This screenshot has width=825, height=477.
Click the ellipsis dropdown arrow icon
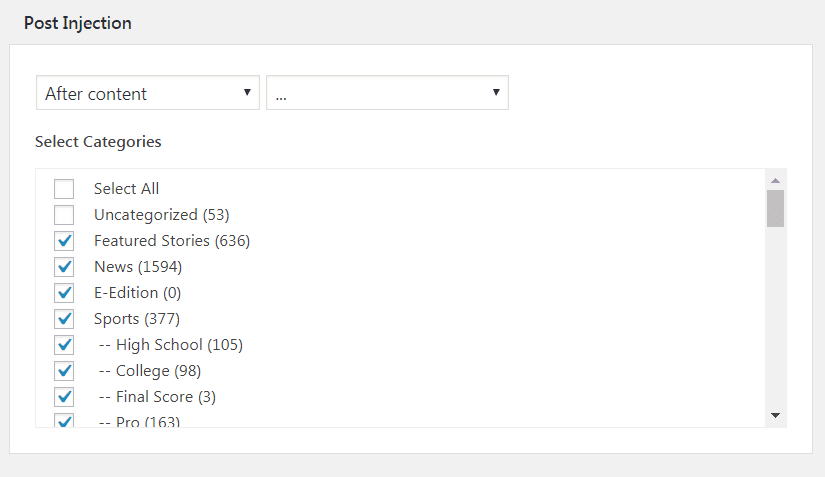coord(496,93)
